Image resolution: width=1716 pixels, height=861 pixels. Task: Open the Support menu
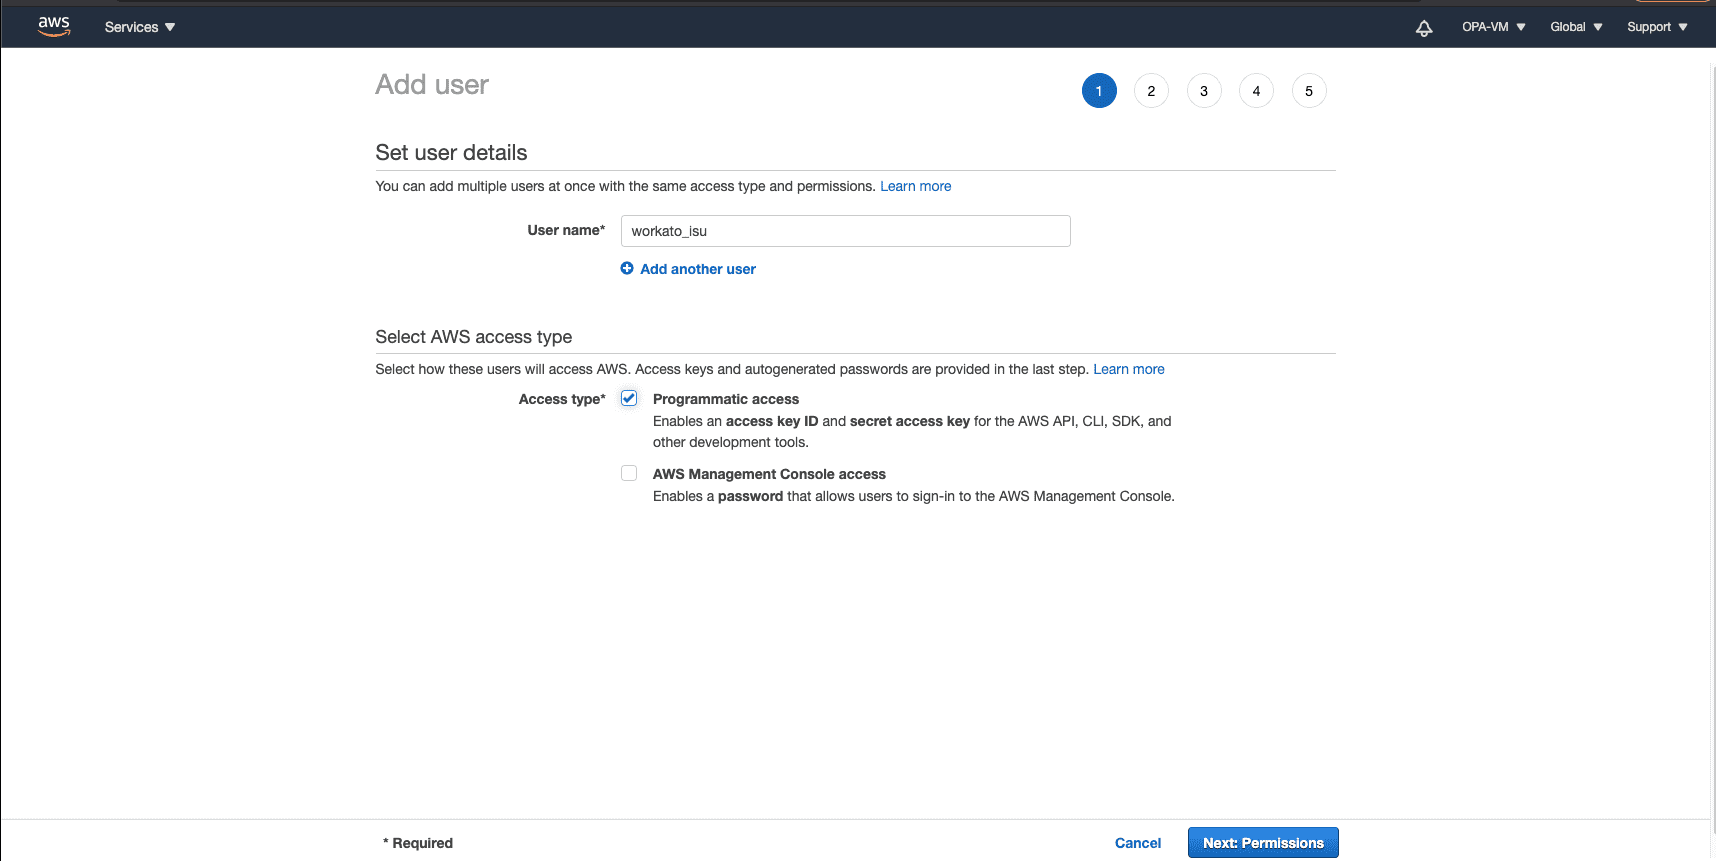point(1657,27)
